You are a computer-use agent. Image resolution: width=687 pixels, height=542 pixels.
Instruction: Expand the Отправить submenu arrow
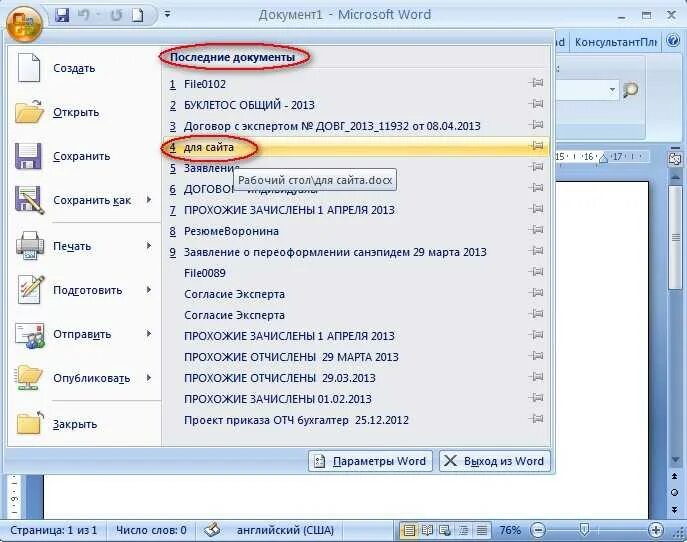(x=149, y=334)
